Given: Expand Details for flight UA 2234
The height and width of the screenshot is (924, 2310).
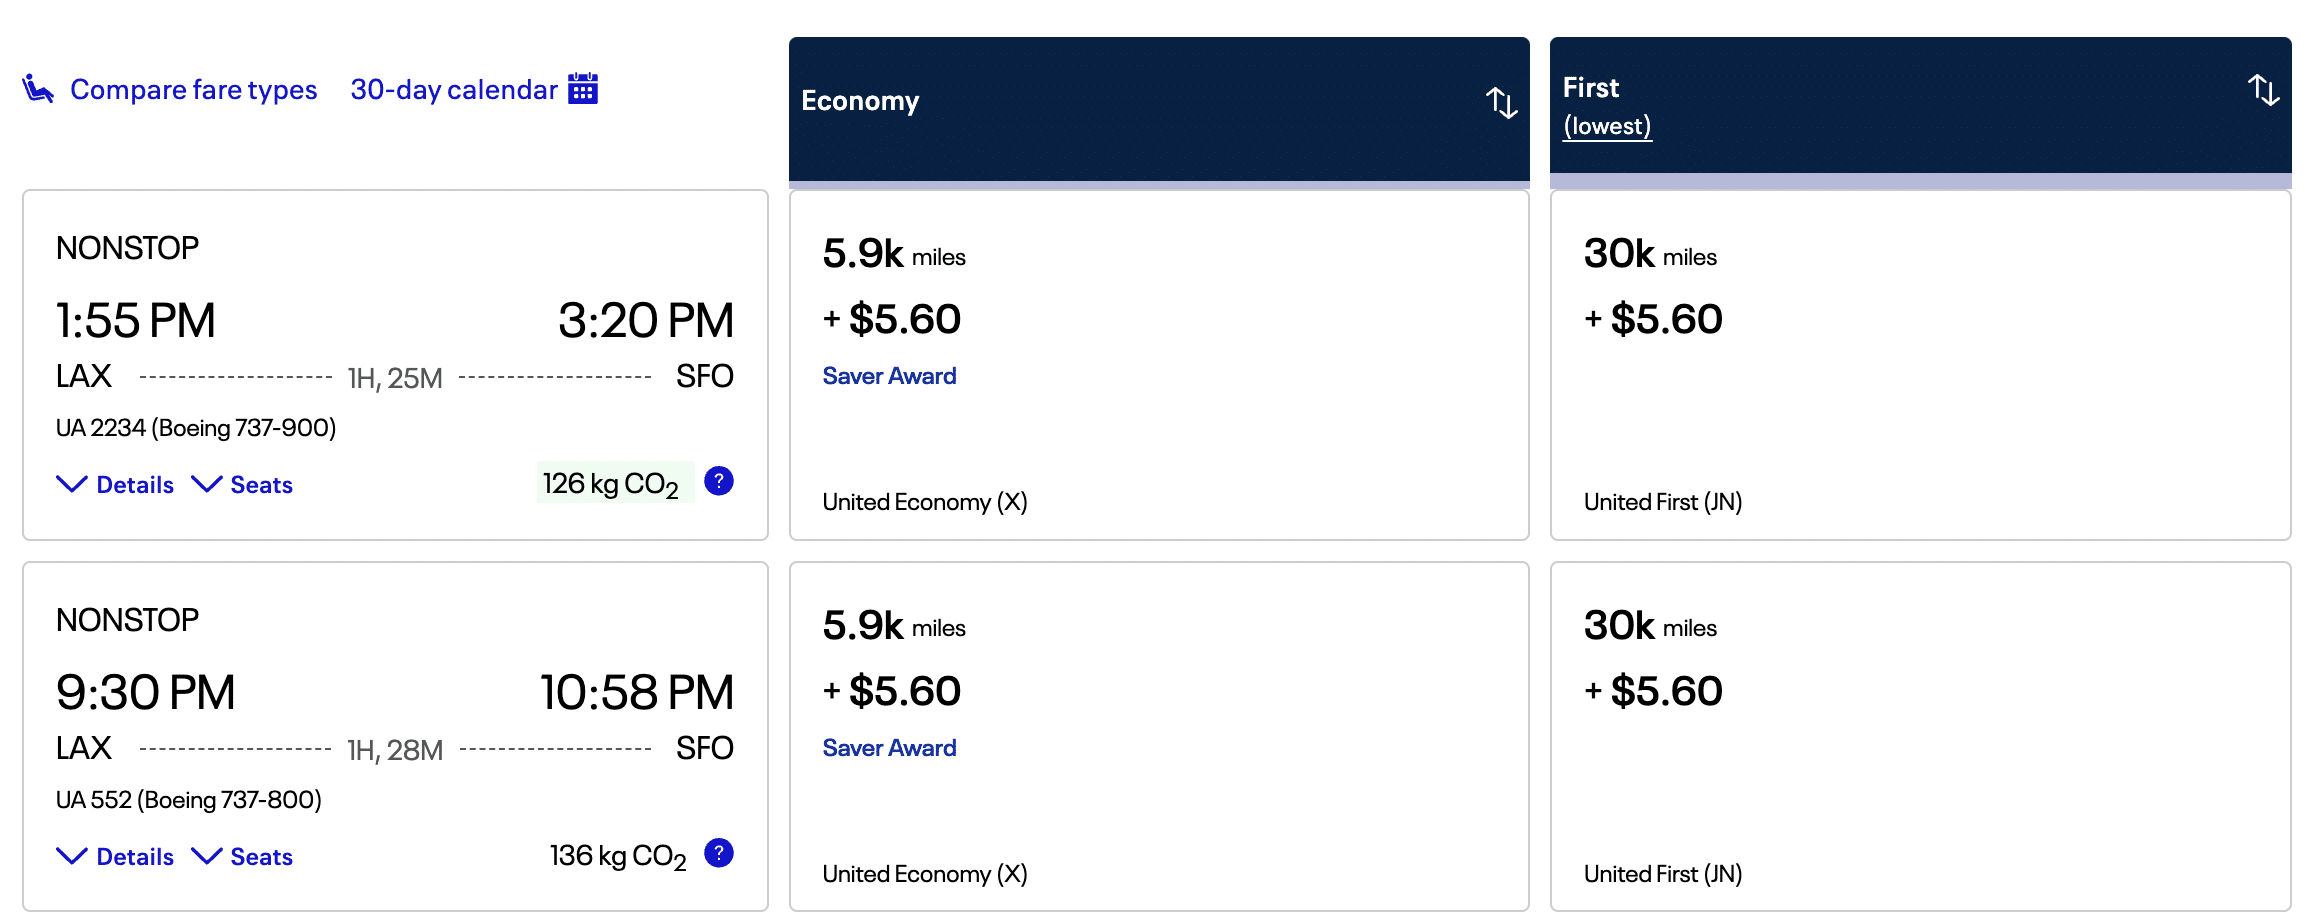Looking at the screenshot, I should click(x=115, y=485).
